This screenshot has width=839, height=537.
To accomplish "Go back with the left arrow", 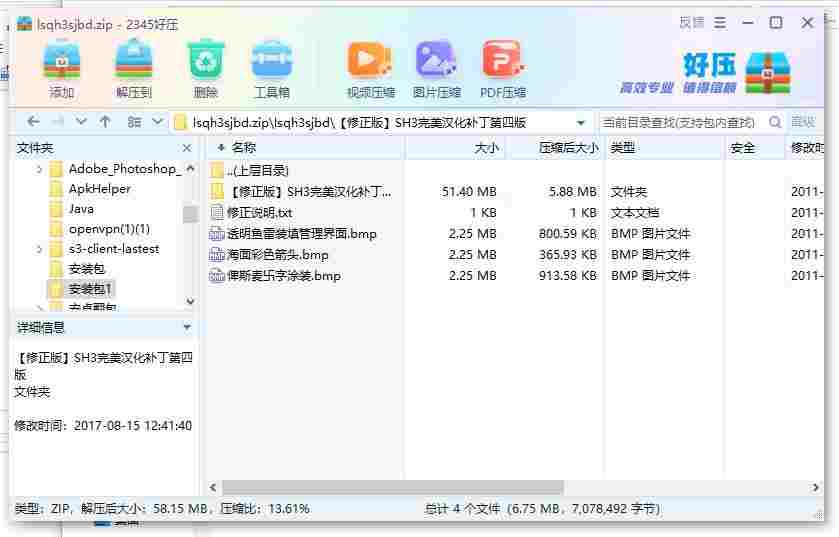I will coord(33,122).
